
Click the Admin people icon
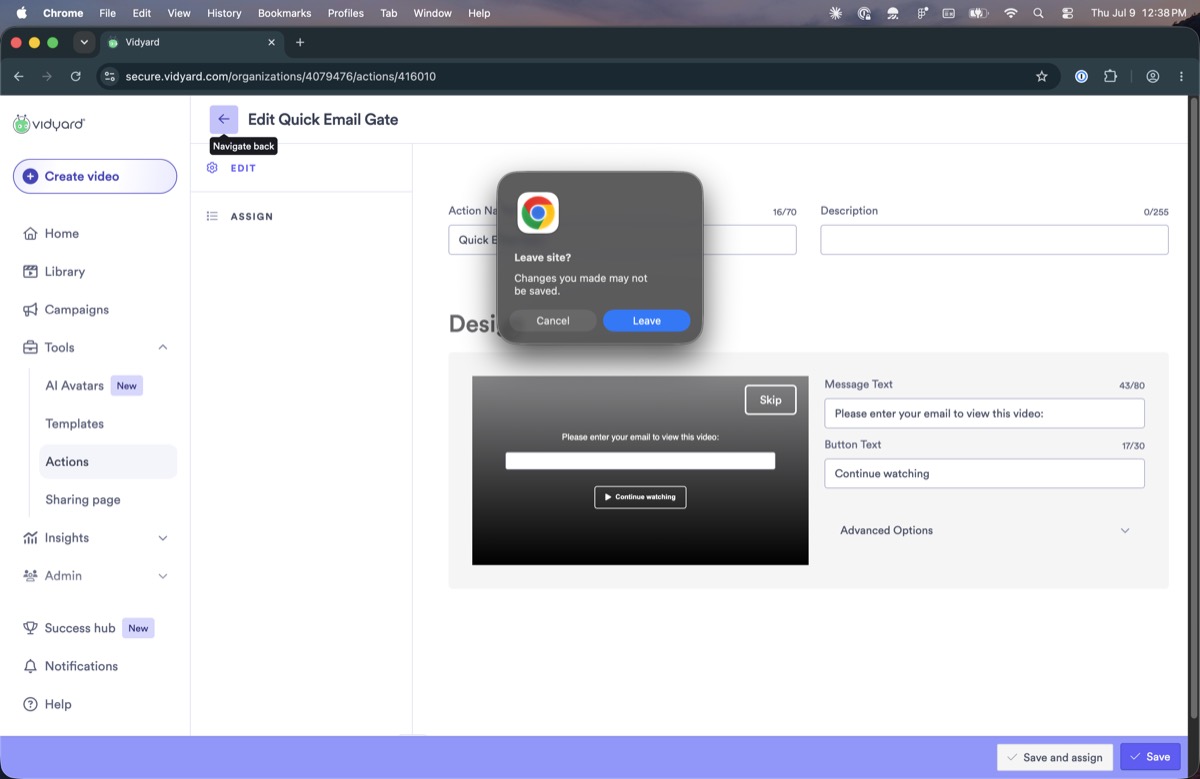coord(30,575)
